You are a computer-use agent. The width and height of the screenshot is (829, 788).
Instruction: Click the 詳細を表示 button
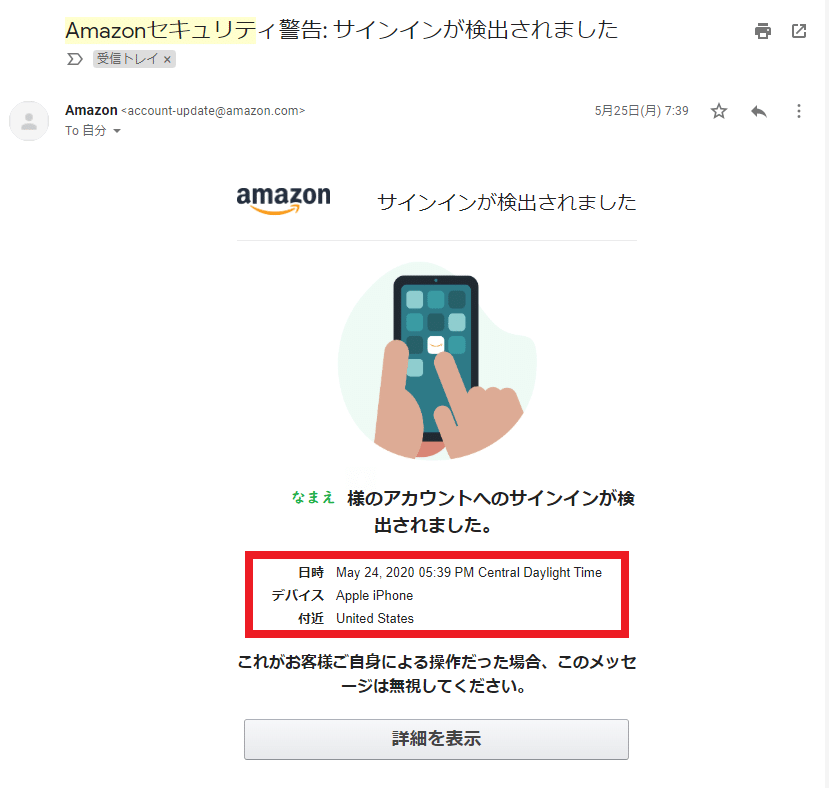click(x=436, y=739)
